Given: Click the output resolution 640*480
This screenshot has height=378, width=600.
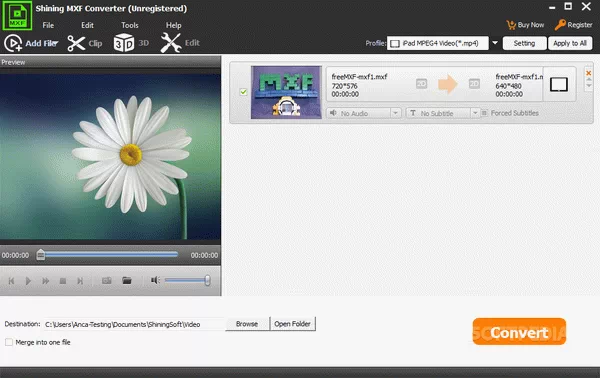Looking at the screenshot, I should [509, 86].
